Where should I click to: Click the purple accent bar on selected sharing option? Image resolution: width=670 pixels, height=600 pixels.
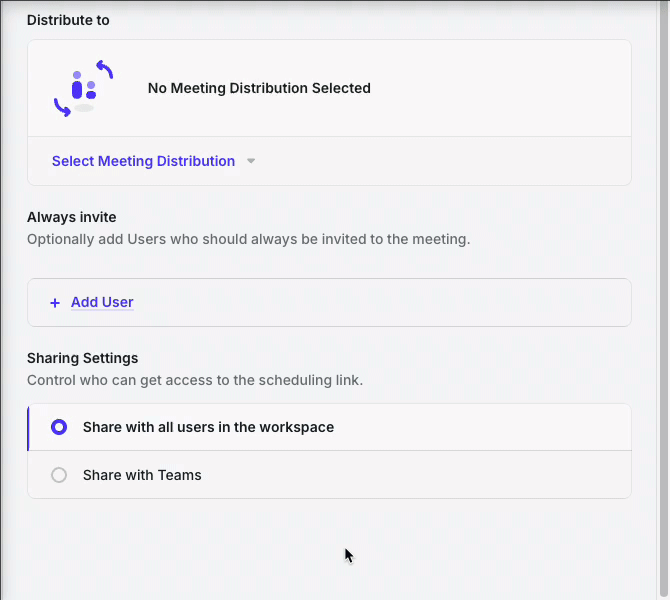[28, 427]
